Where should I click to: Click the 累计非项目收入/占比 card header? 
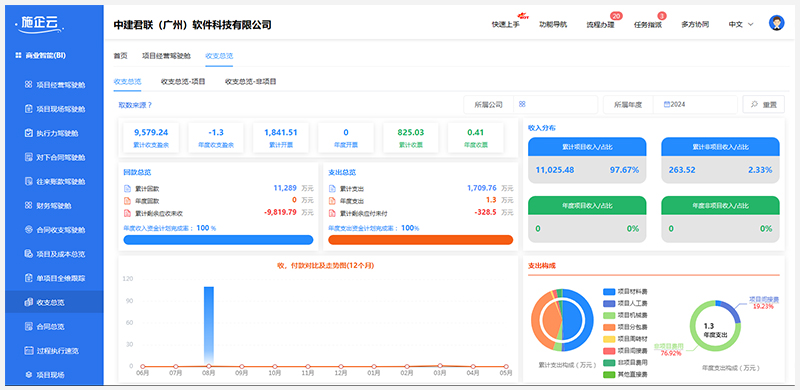[x=720, y=147]
